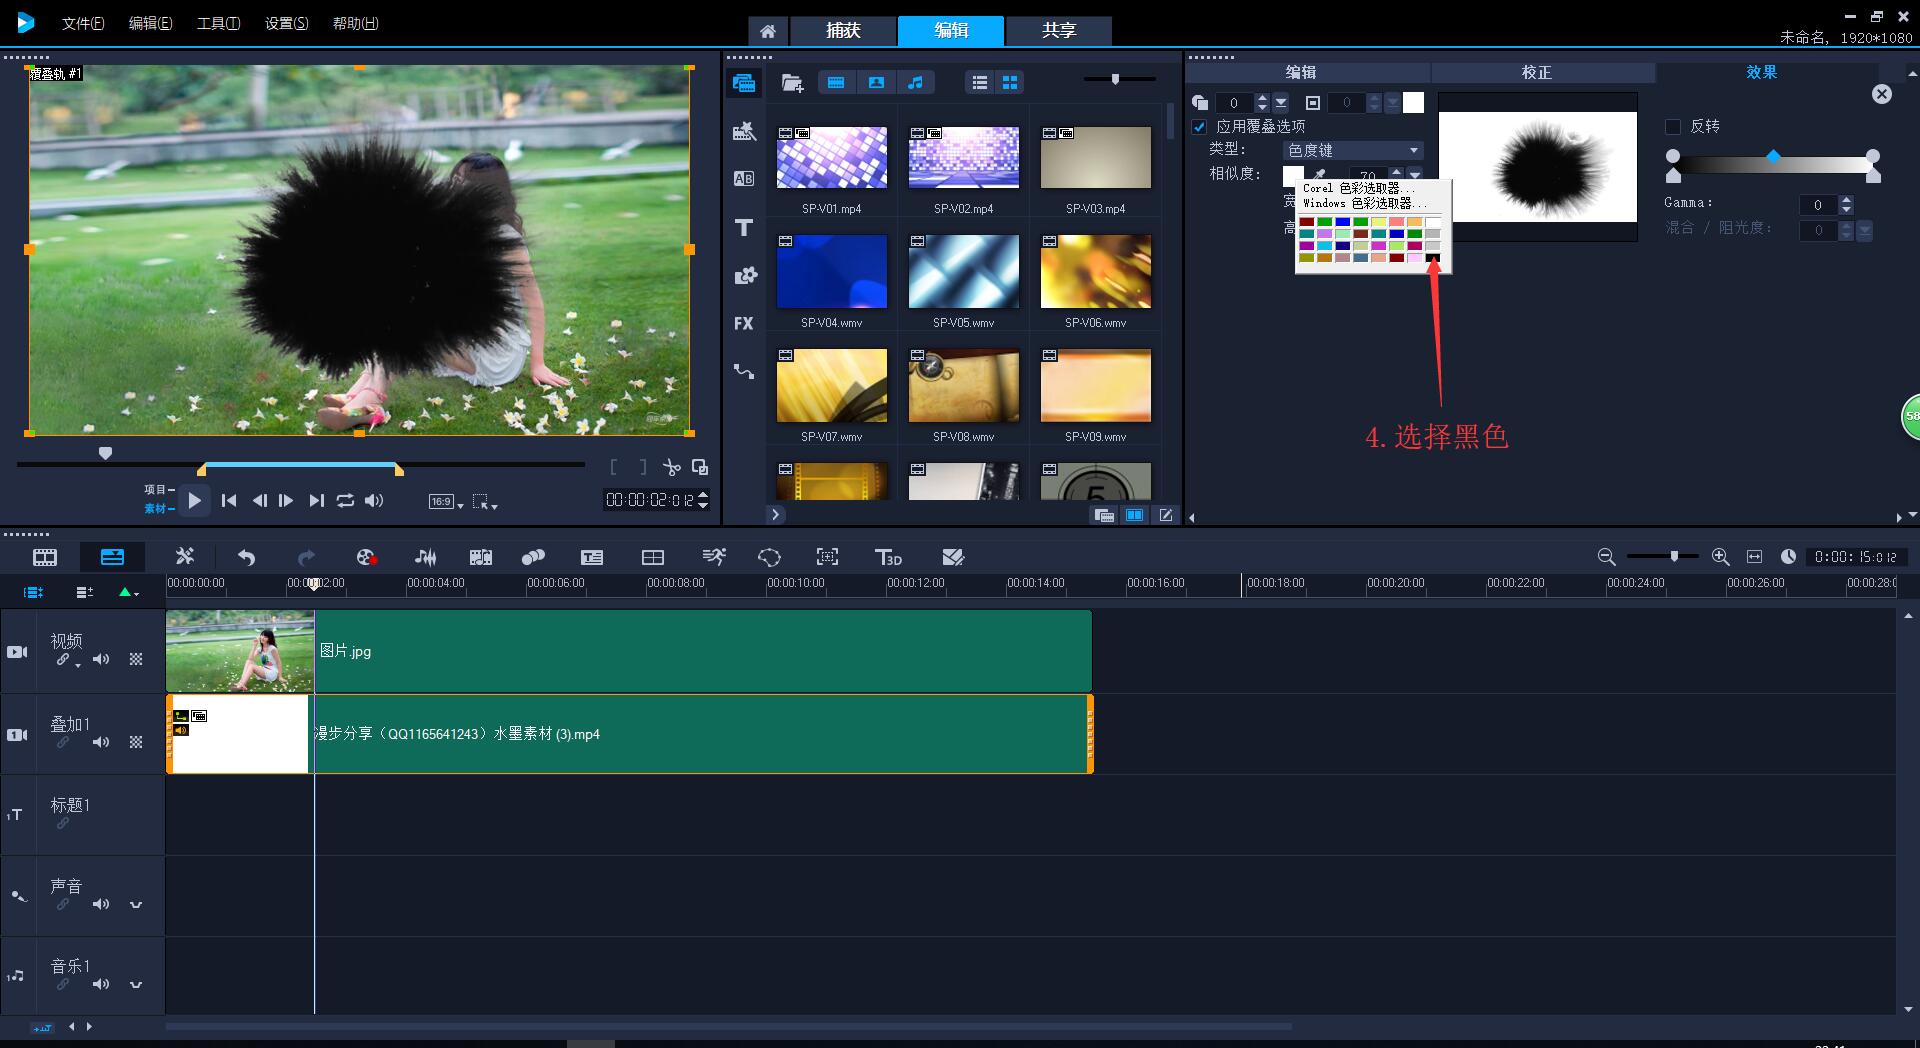The width and height of the screenshot is (1920, 1048).
Task: Open the Transitions (AB) library
Action: pos(744,179)
